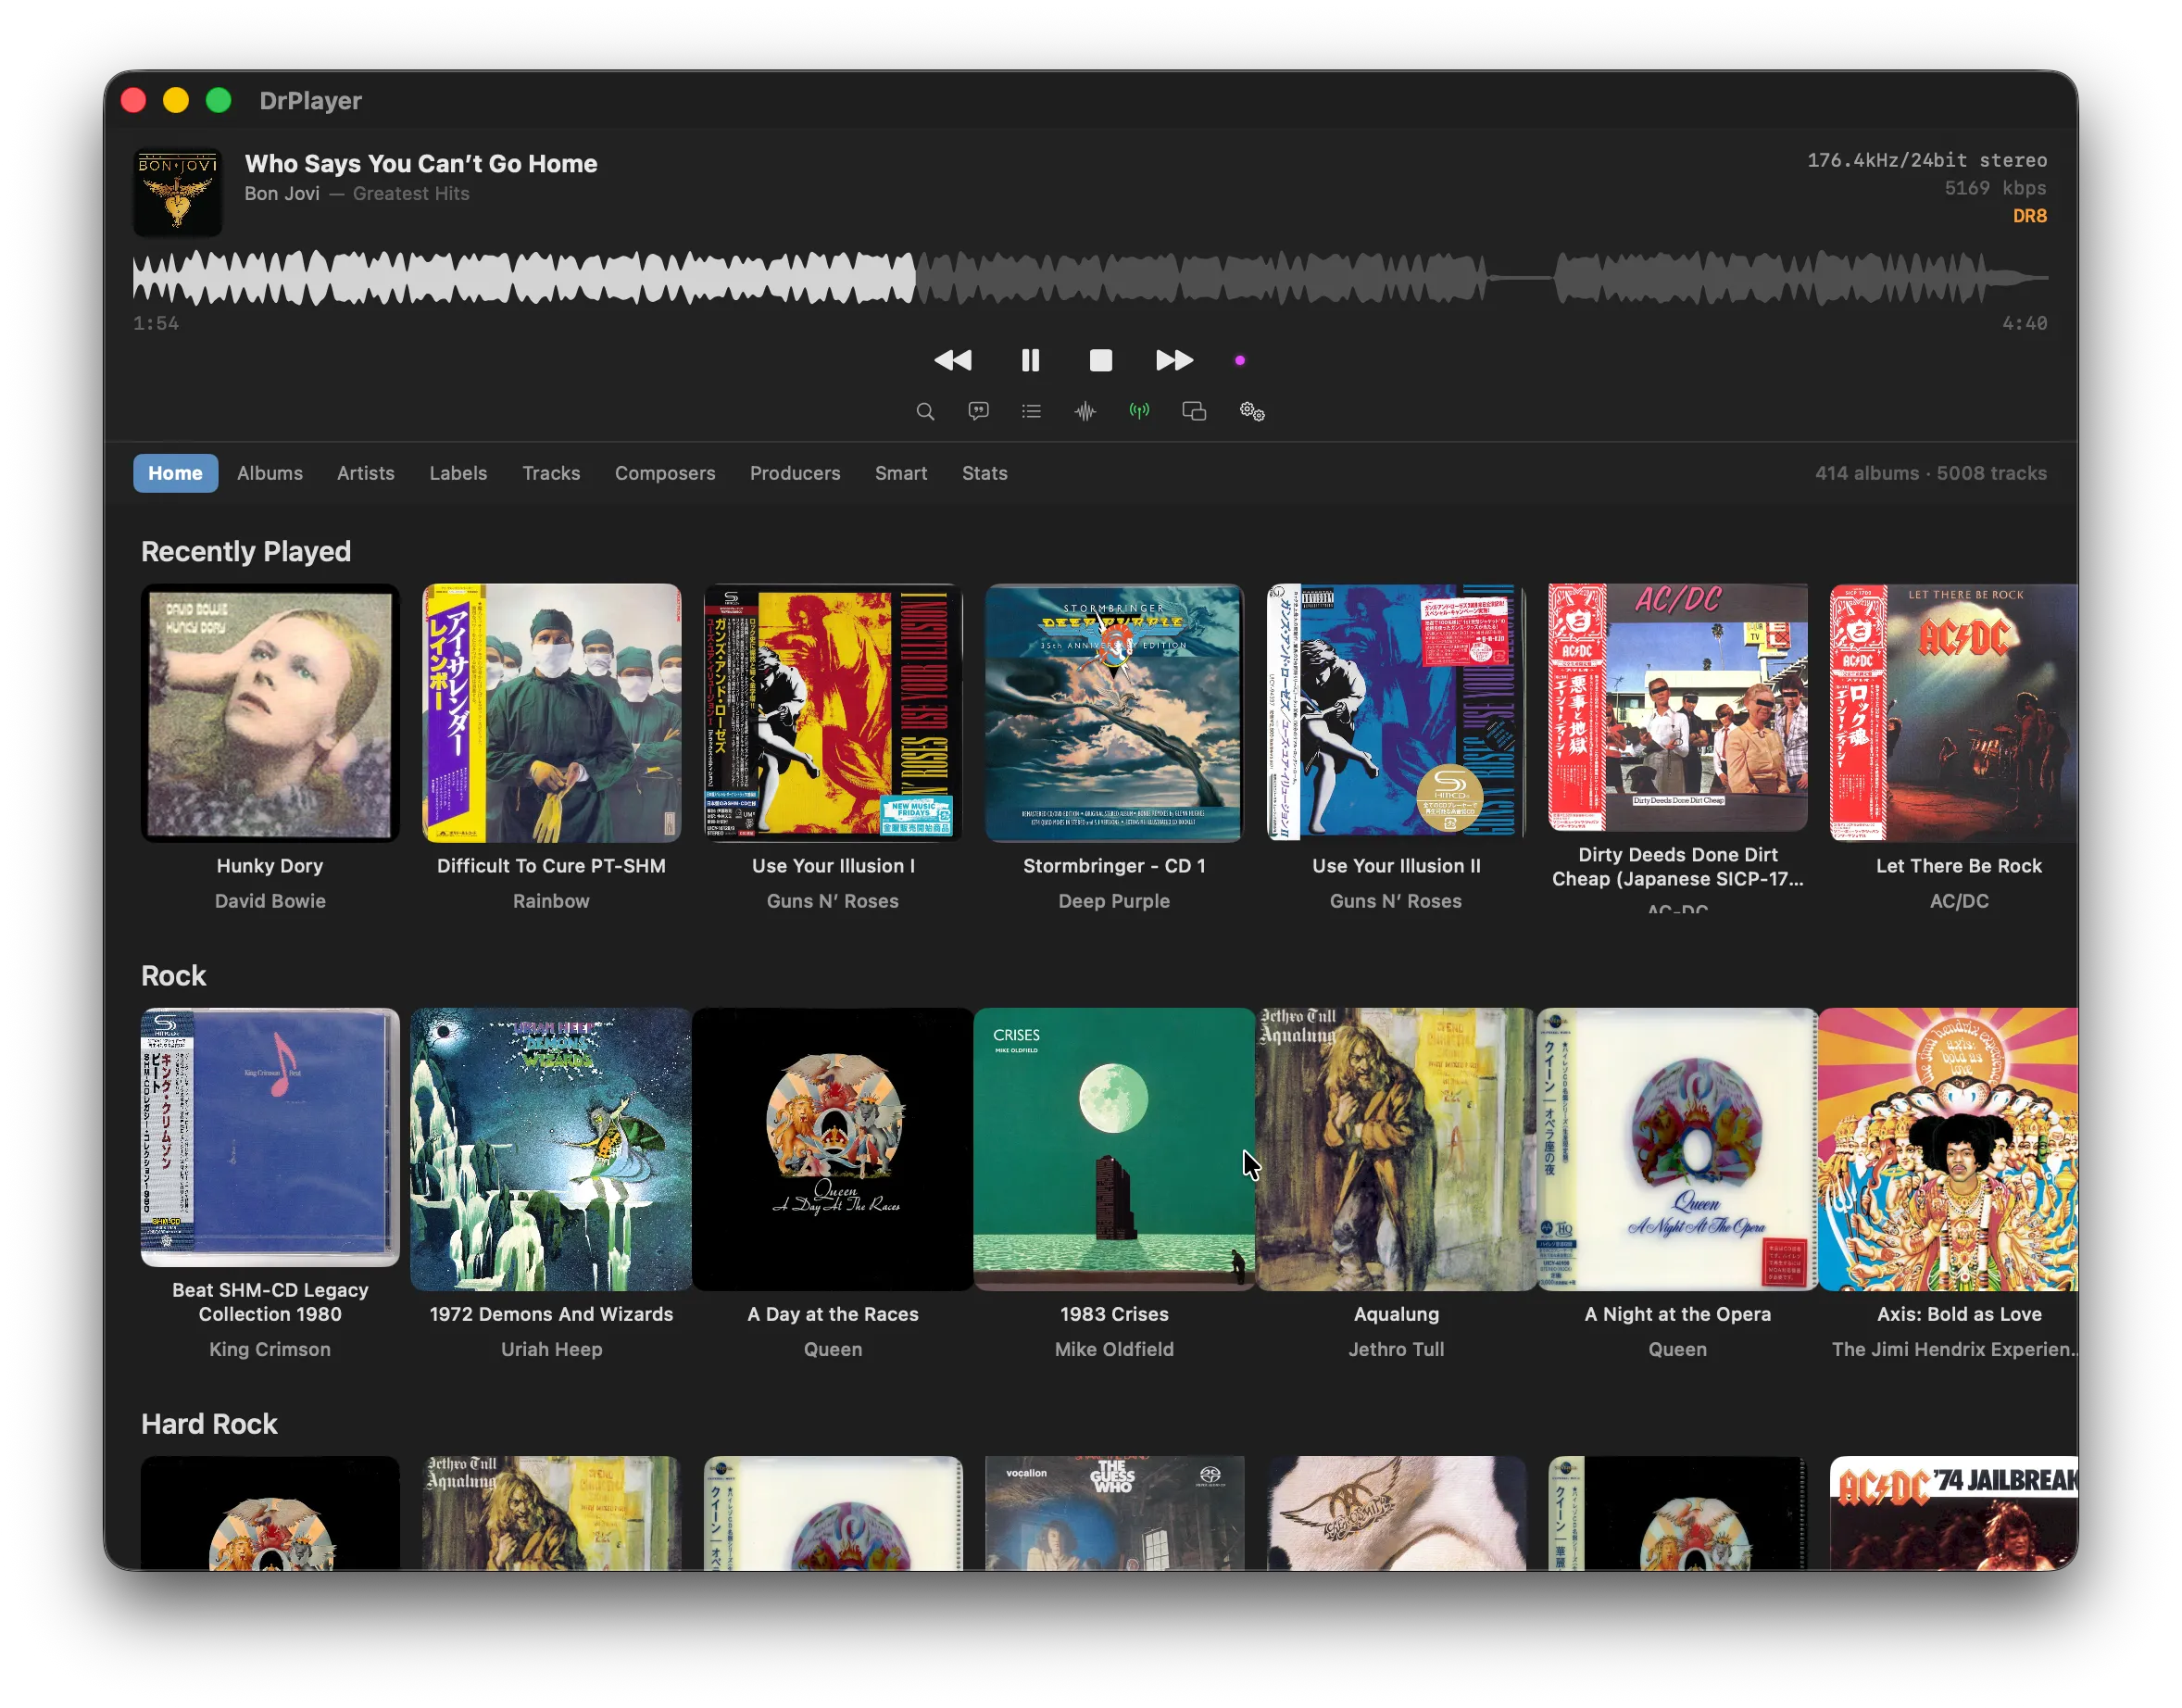The image size is (2182, 1708).
Task: Open the Tracks tab
Action: [551, 473]
